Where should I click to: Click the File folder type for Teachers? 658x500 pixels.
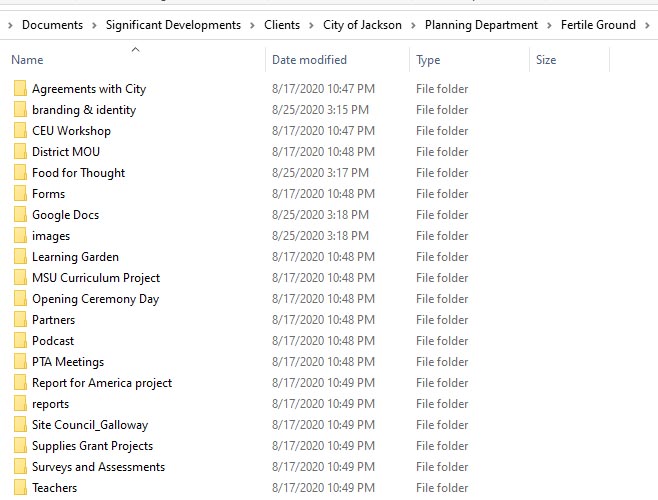click(442, 487)
